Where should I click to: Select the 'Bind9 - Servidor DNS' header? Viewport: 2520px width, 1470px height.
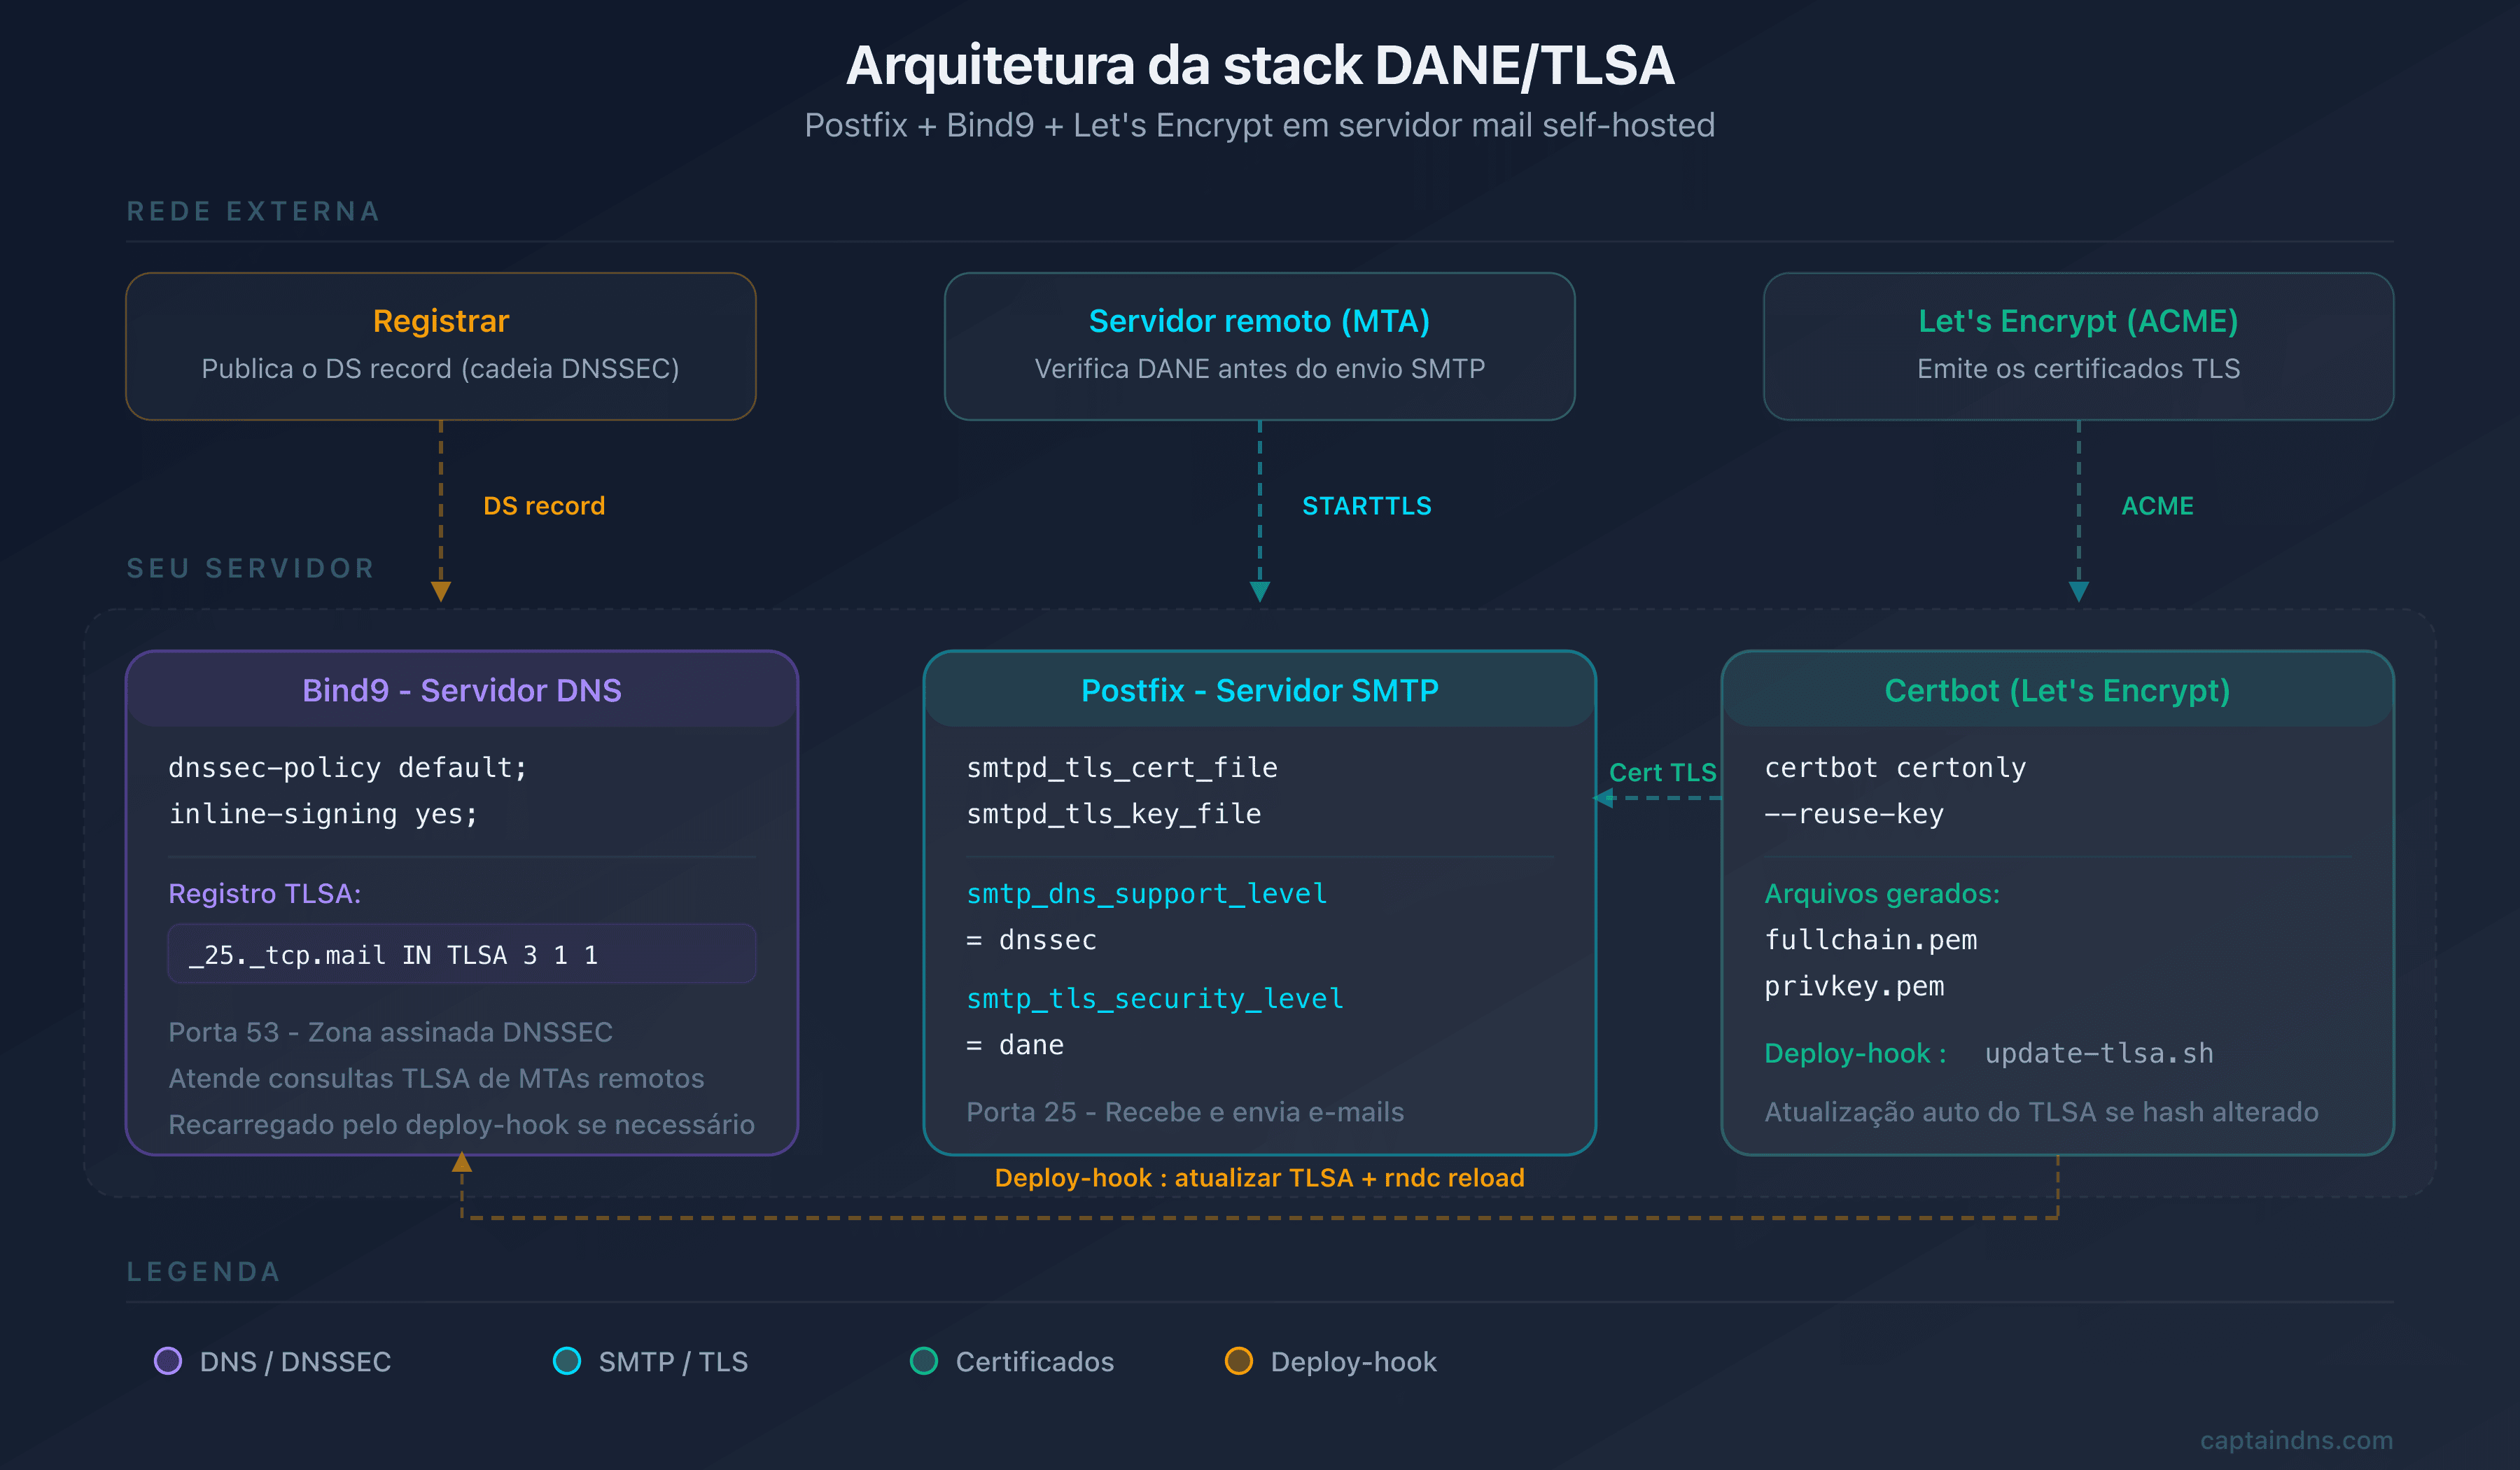tap(462, 690)
